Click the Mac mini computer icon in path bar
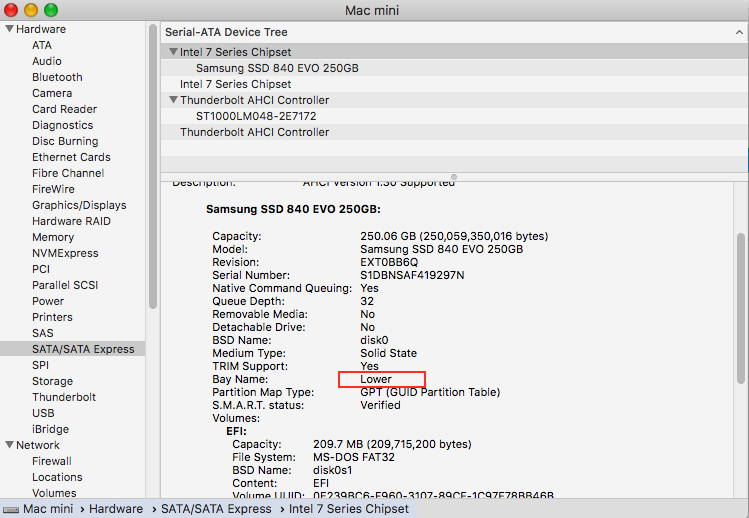Viewport: 749px width, 518px height. (11, 509)
